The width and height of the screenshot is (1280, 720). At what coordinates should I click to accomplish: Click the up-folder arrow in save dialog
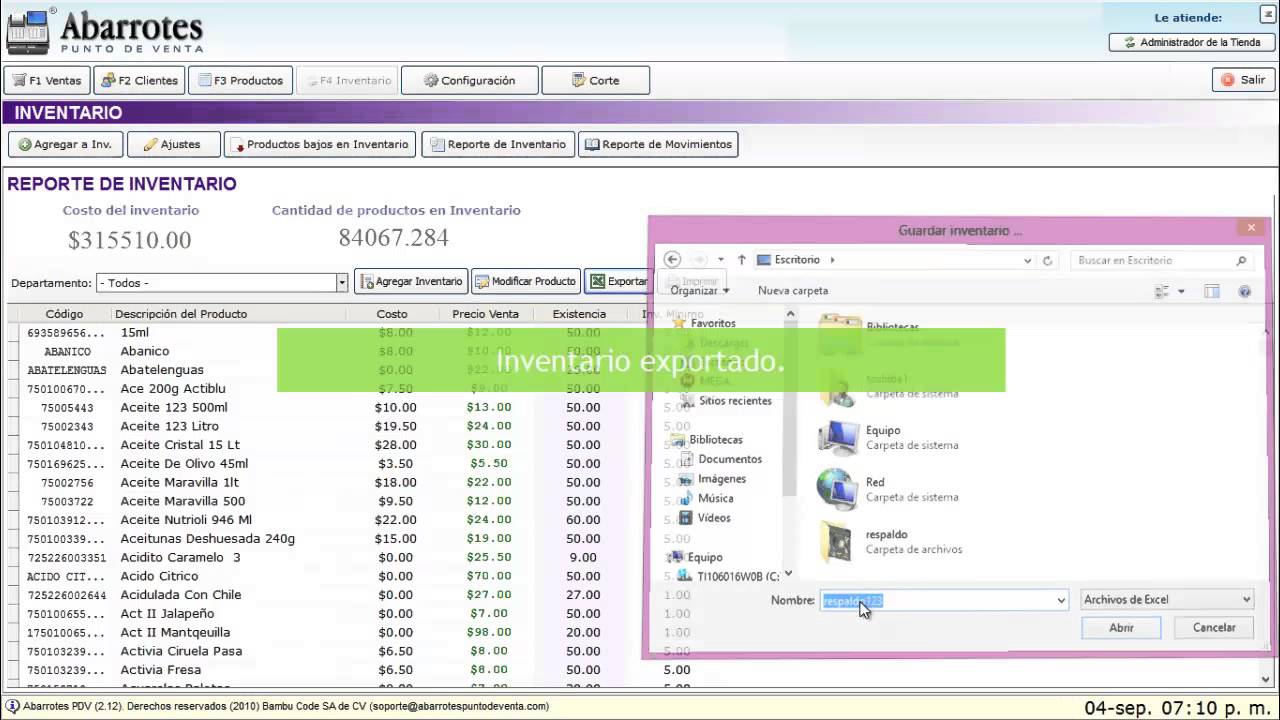[741, 260]
